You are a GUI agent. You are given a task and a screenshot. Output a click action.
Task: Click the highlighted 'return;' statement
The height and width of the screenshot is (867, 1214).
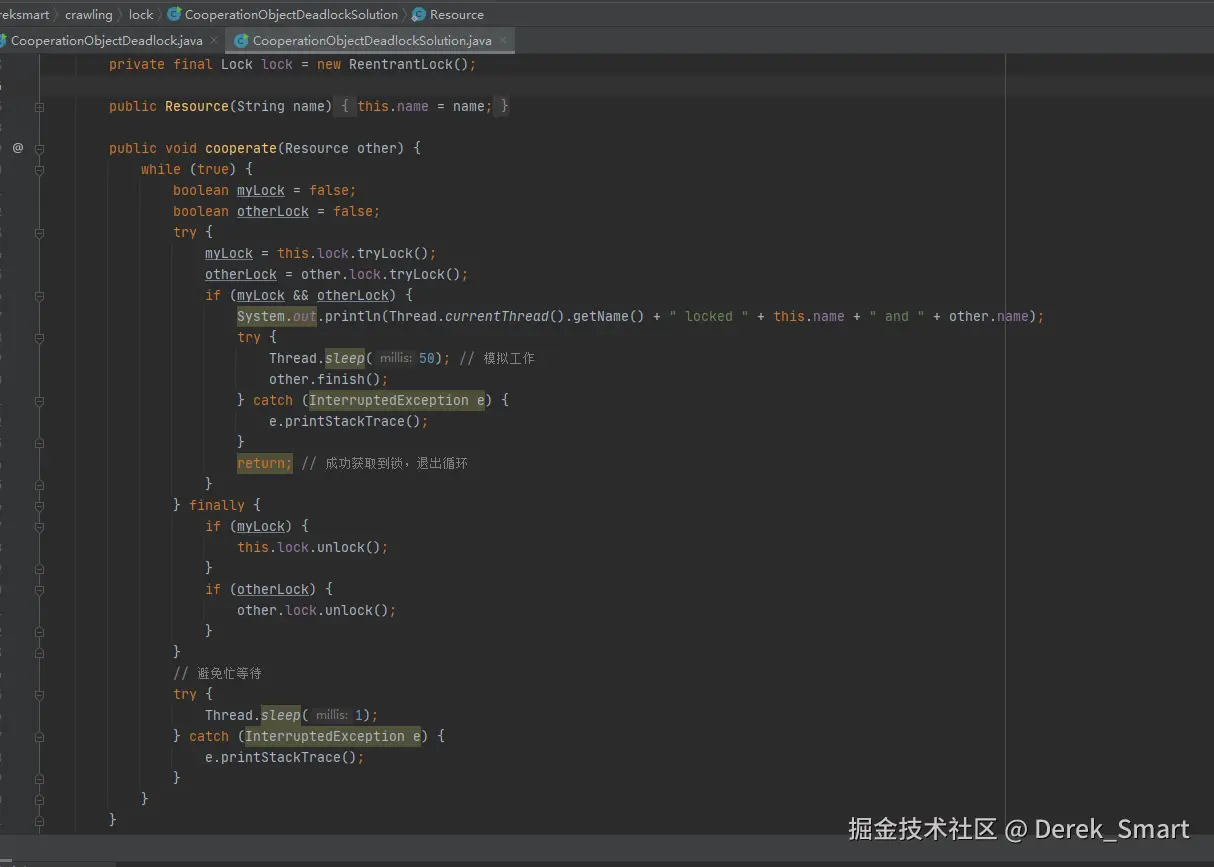pyautogui.click(x=265, y=463)
